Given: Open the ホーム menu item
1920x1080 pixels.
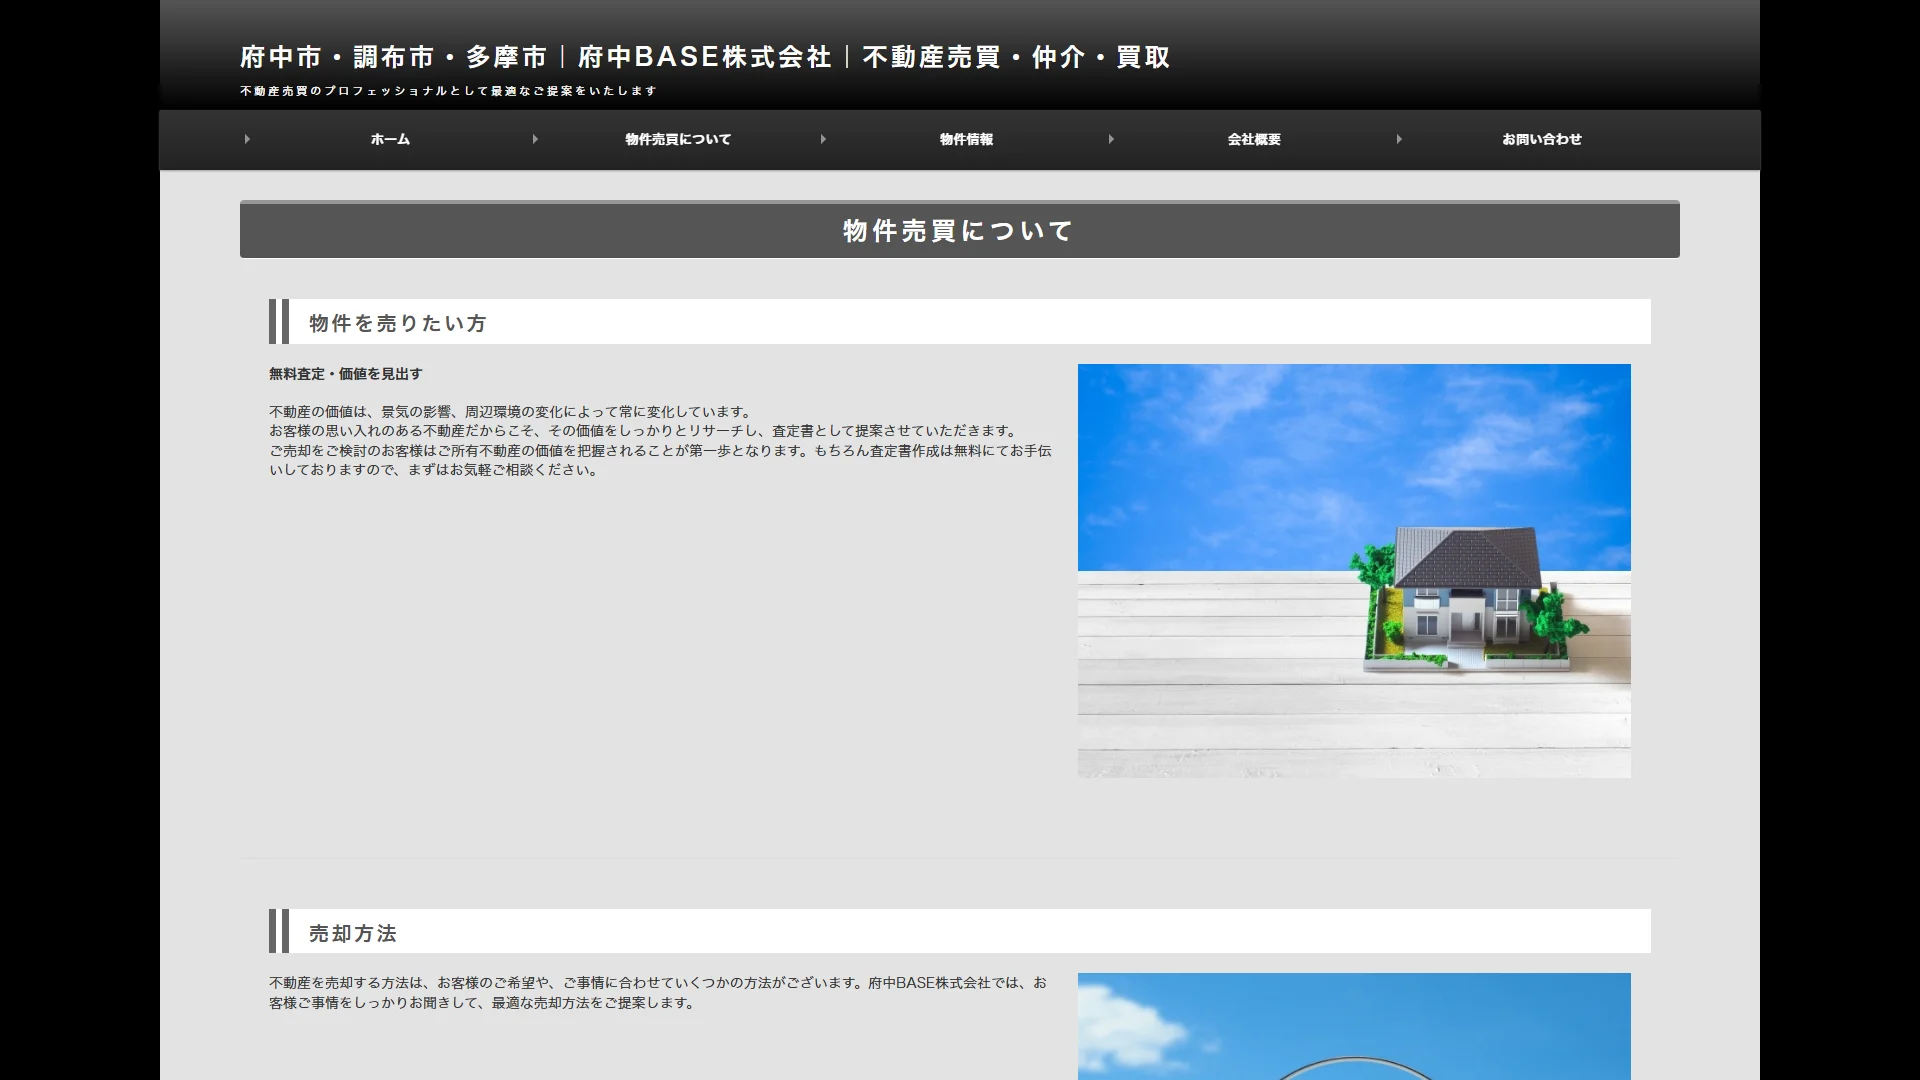Looking at the screenshot, I should pyautogui.click(x=390, y=140).
